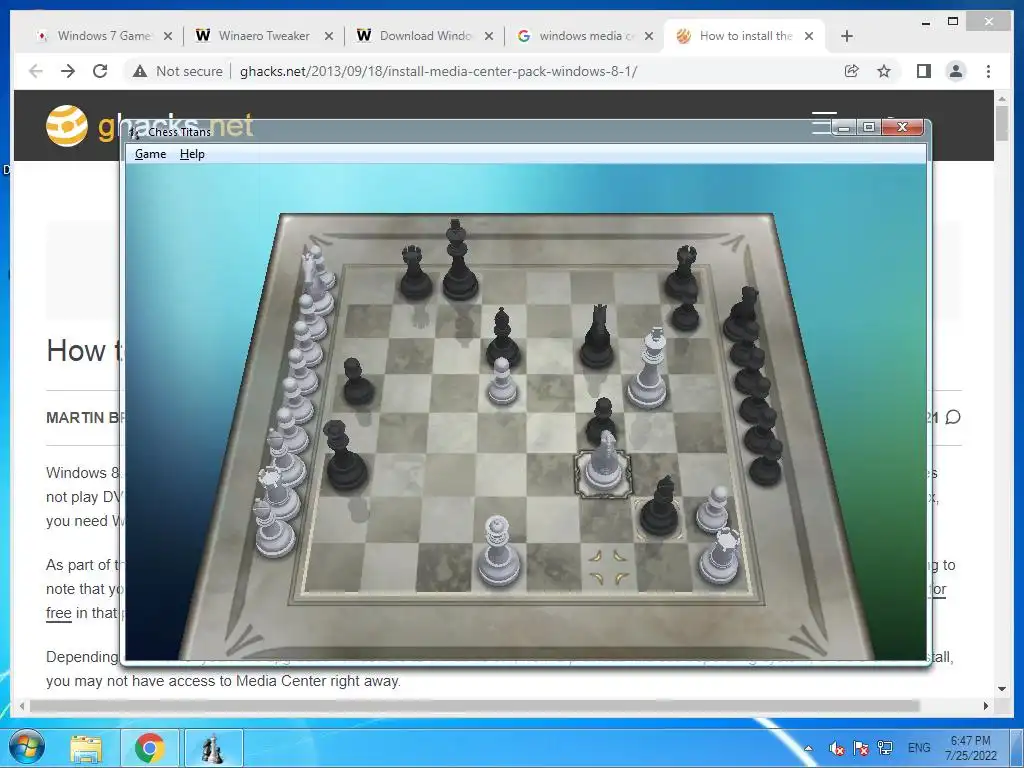Switch to the Download Windows tab

424,36
